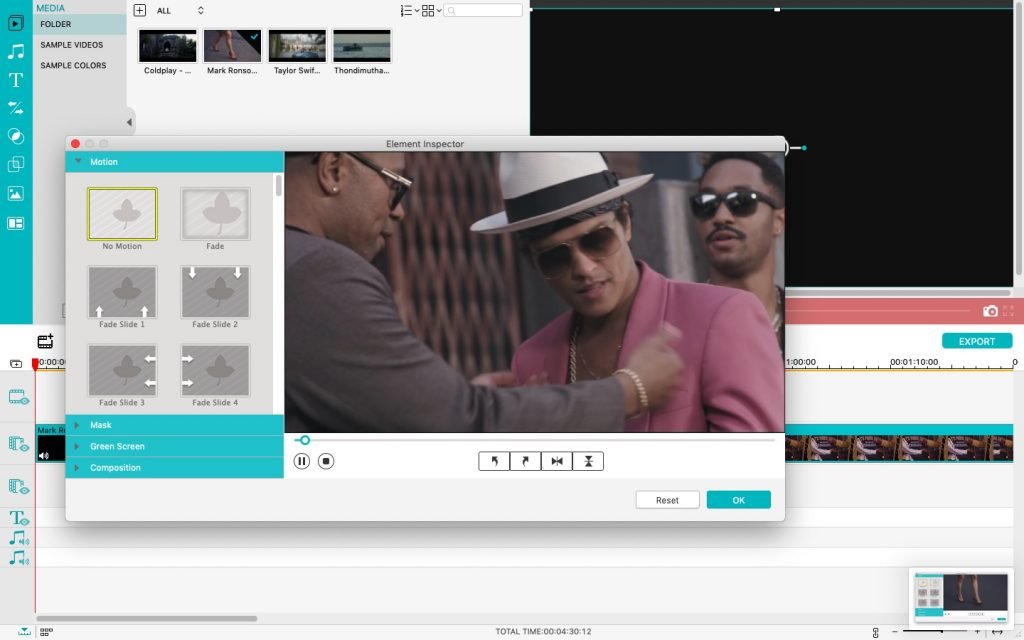Stop the Element Inspector preview playback
The width and height of the screenshot is (1024, 640).
click(x=326, y=461)
